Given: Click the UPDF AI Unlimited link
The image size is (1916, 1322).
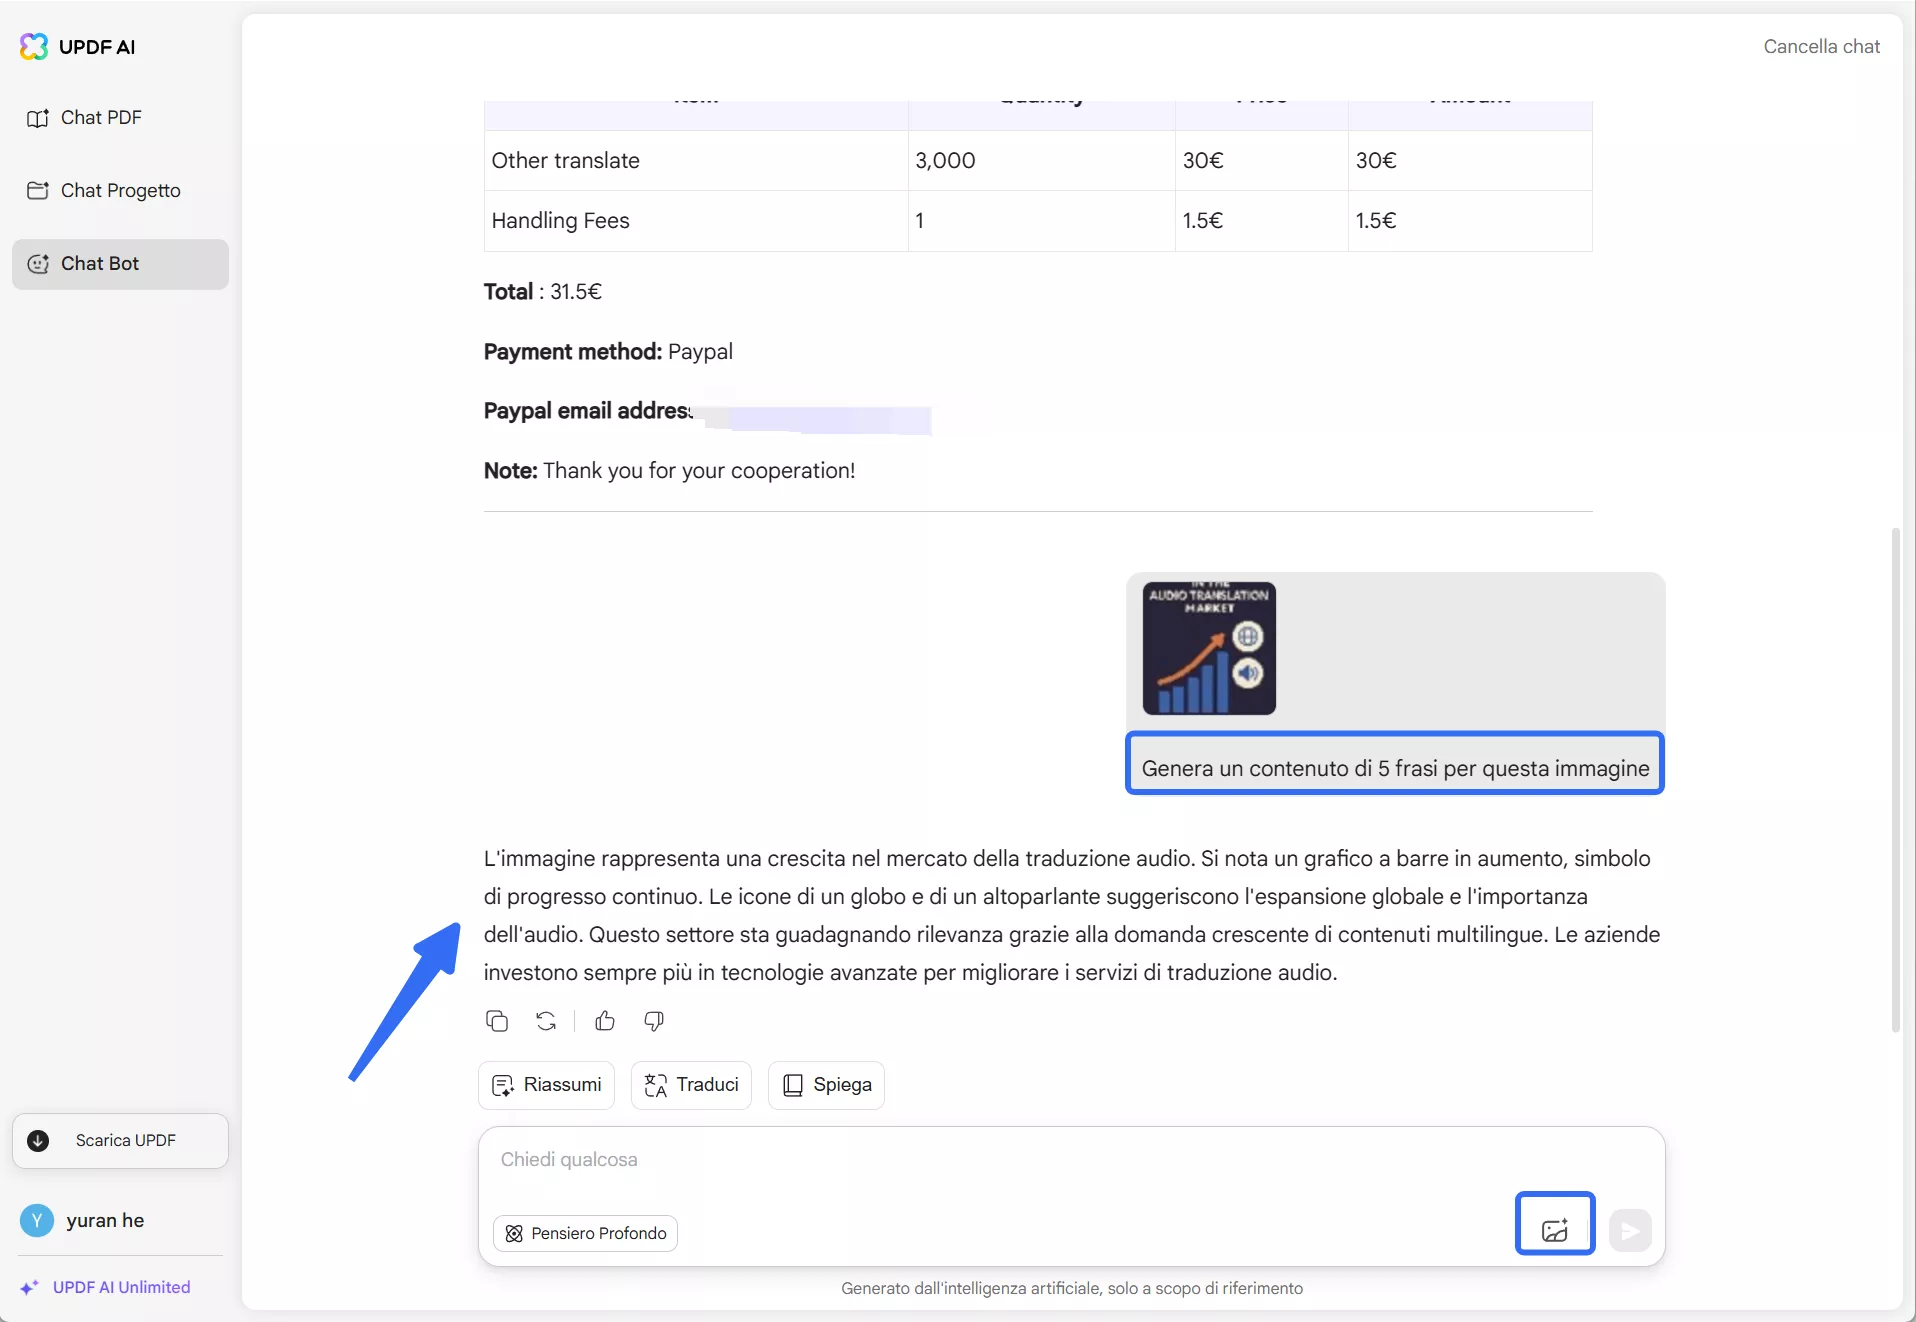Looking at the screenshot, I should (121, 1288).
